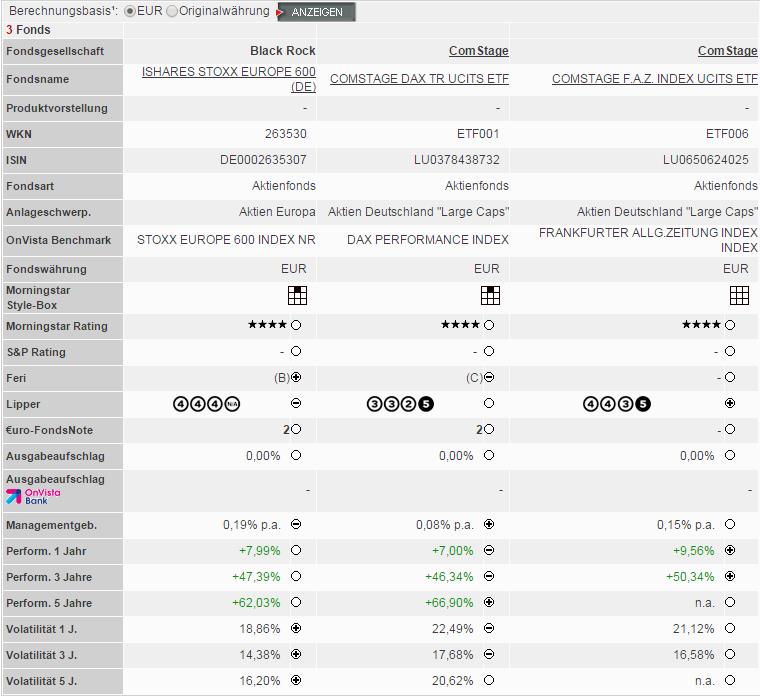Click Lipper plus indicator for F.A.Z. fund
Viewport: 760px width, 700px height.
(x=730, y=403)
